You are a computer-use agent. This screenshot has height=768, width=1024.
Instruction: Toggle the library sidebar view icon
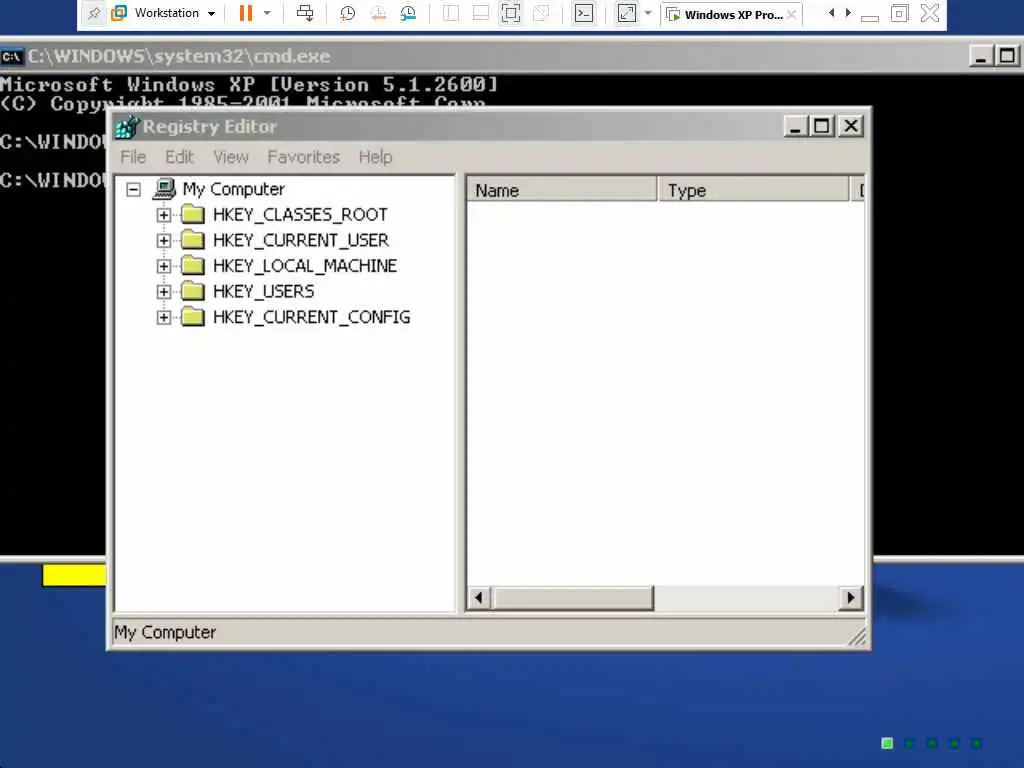click(451, 13)
